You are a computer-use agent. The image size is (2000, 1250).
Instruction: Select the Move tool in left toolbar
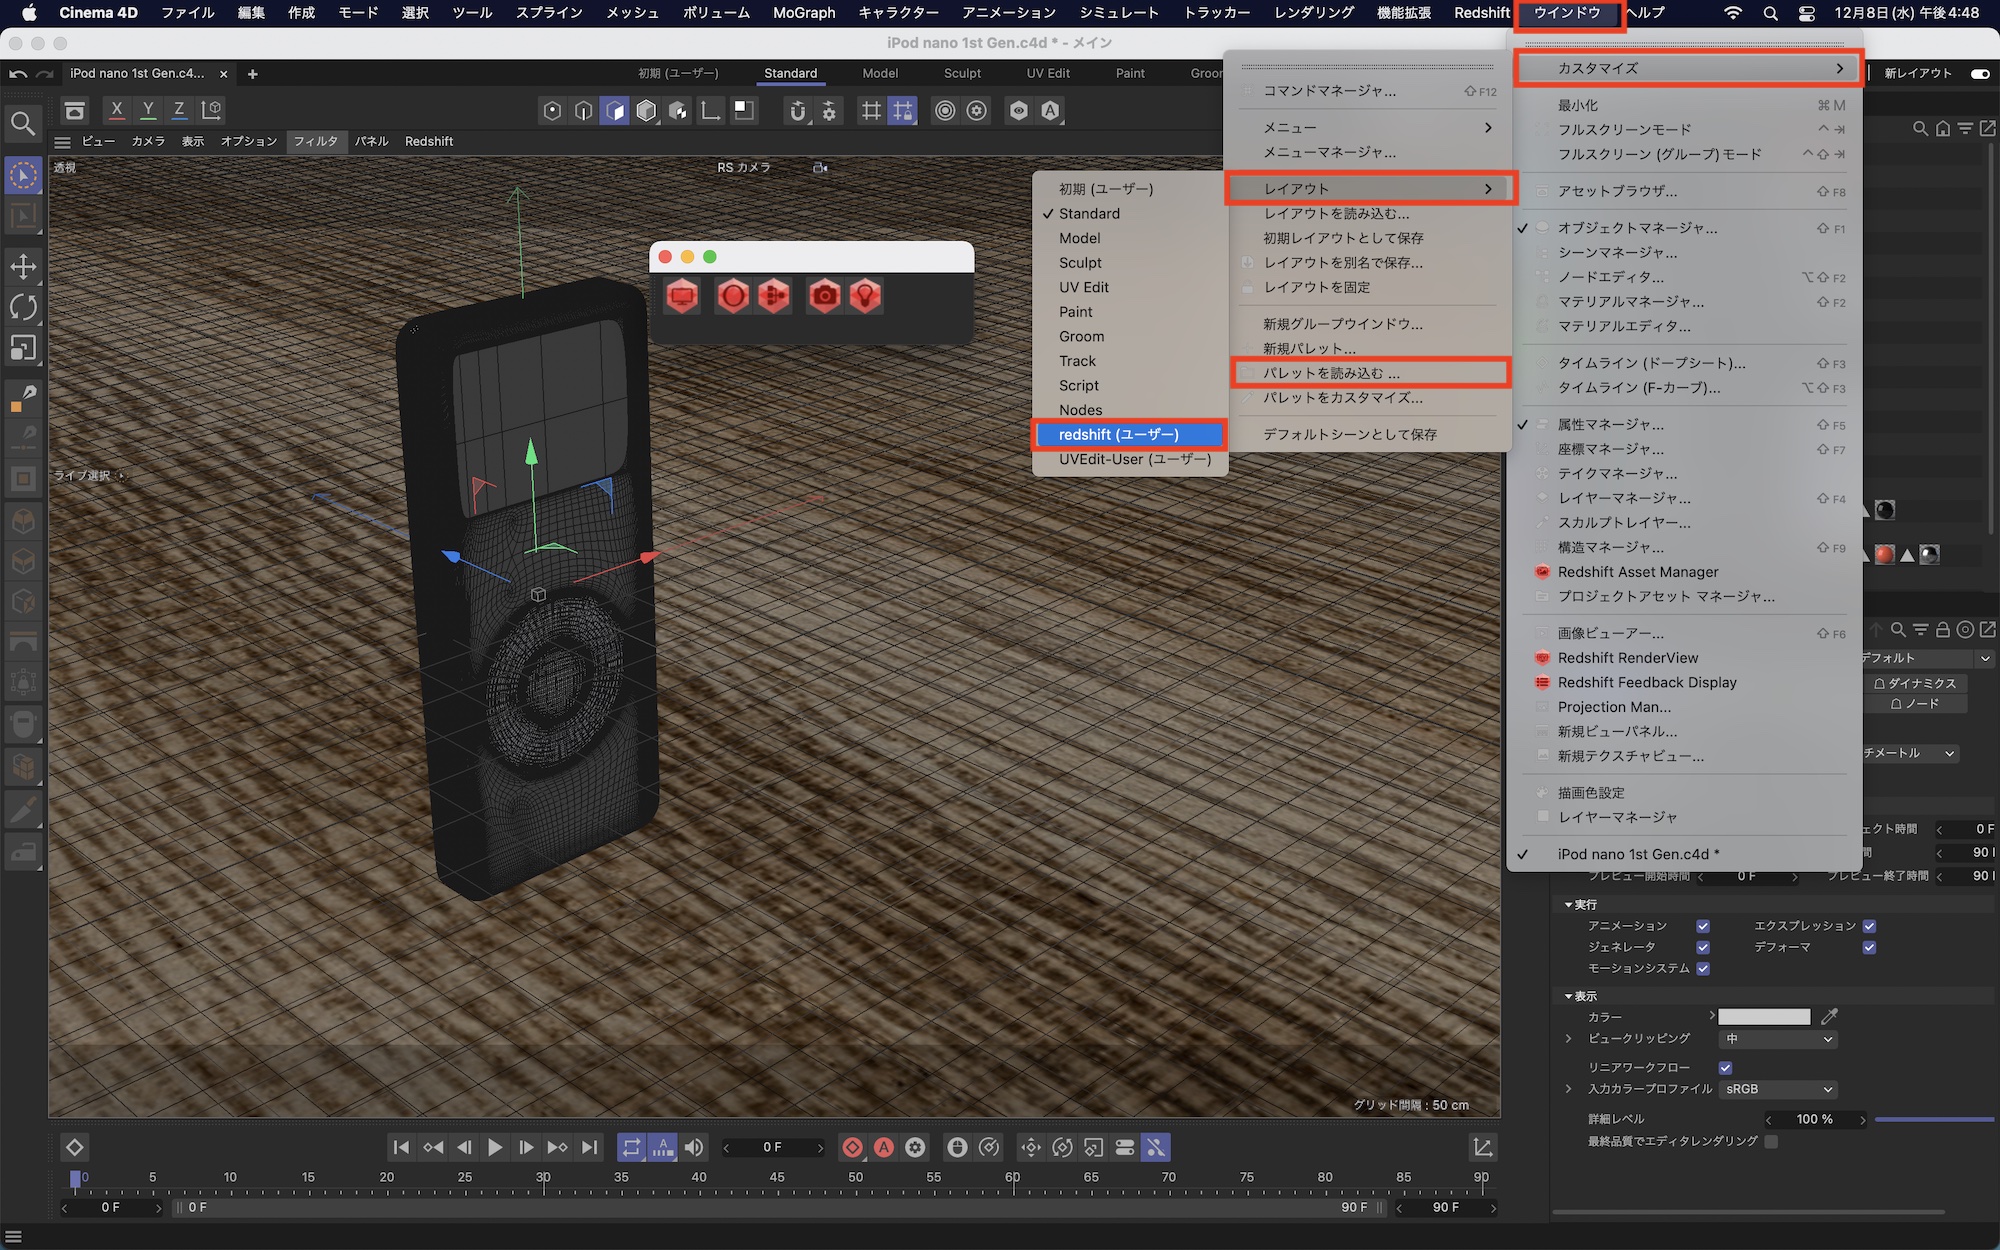point(23,266)
